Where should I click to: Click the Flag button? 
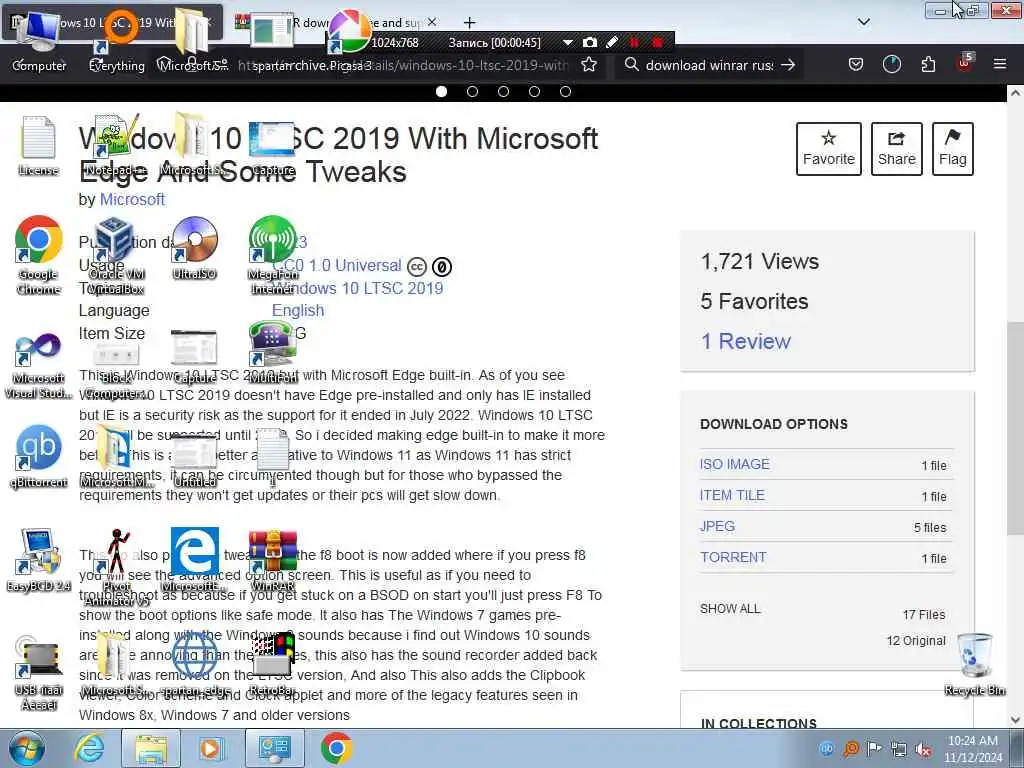click(x=953, y=149)
